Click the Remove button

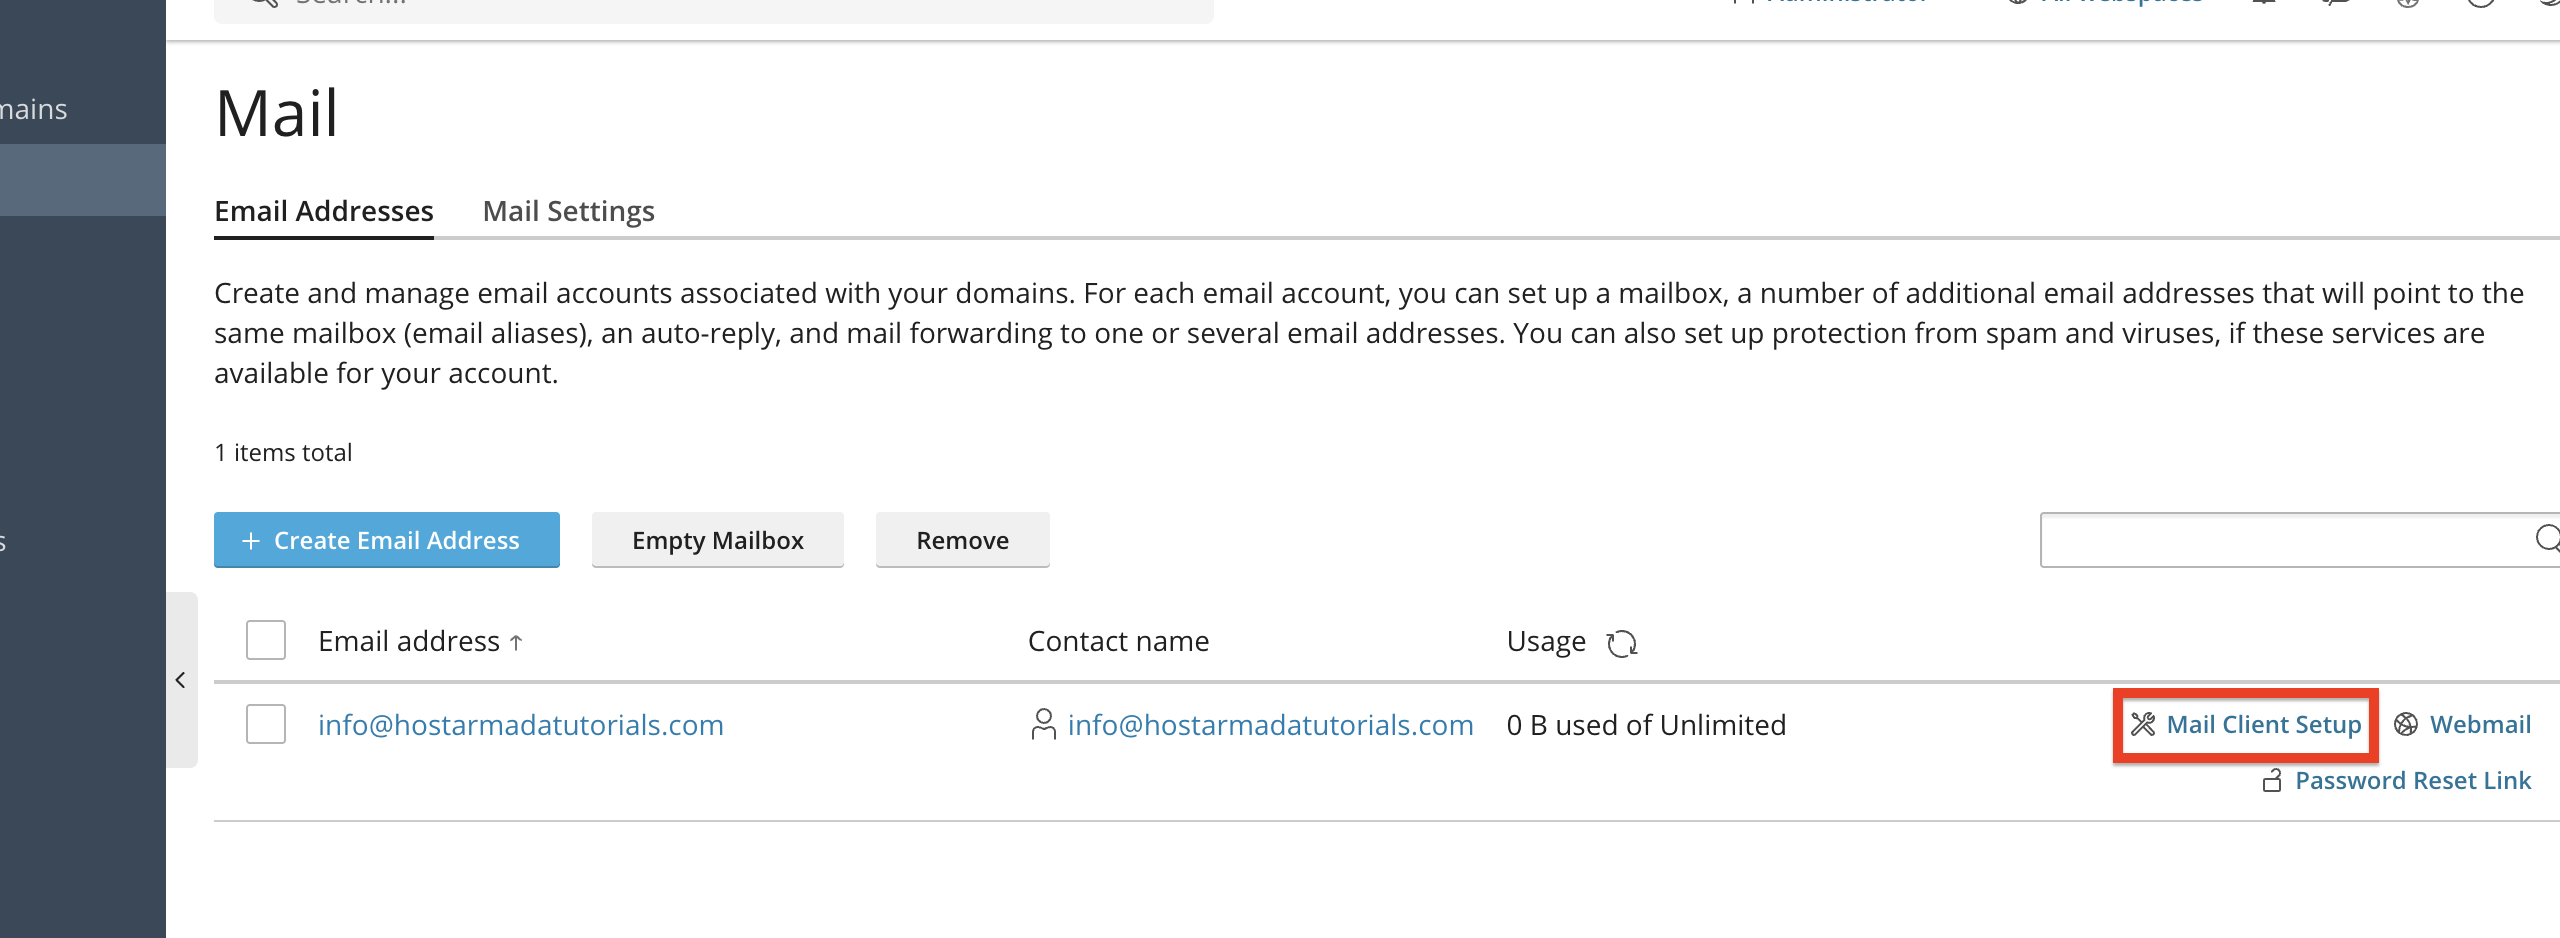963,540
